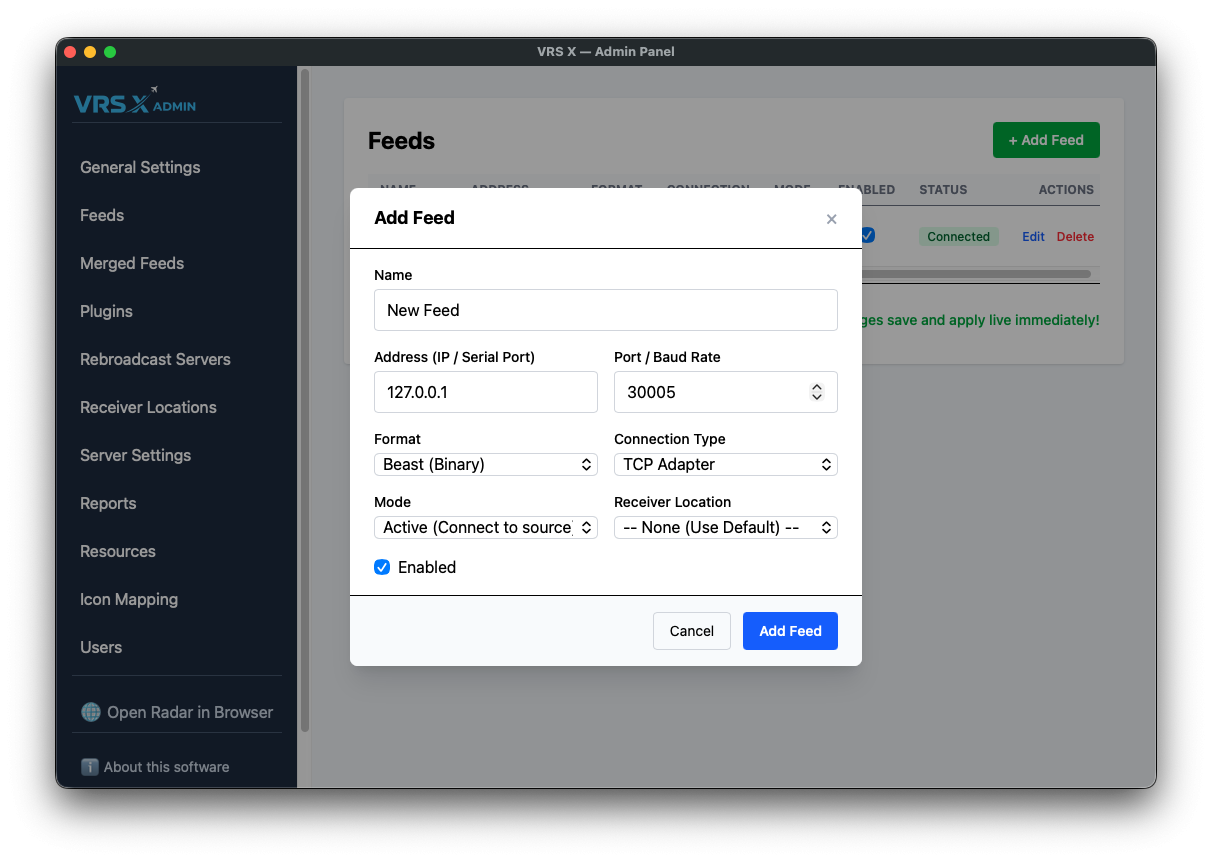Click the Port / Baud Rate stepper arrows
Viewport: 1212px width, 862px height.
pos(817,392)
